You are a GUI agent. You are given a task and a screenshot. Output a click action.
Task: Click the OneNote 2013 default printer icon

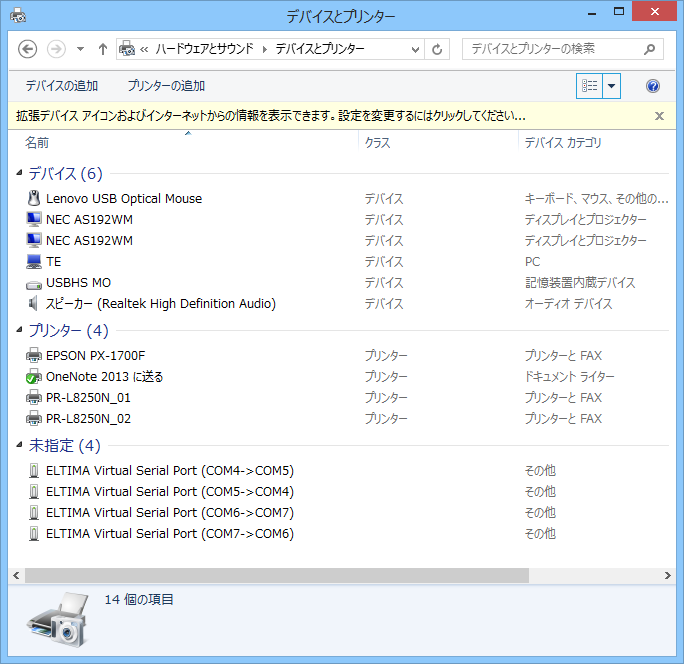[x=34, y=376]
